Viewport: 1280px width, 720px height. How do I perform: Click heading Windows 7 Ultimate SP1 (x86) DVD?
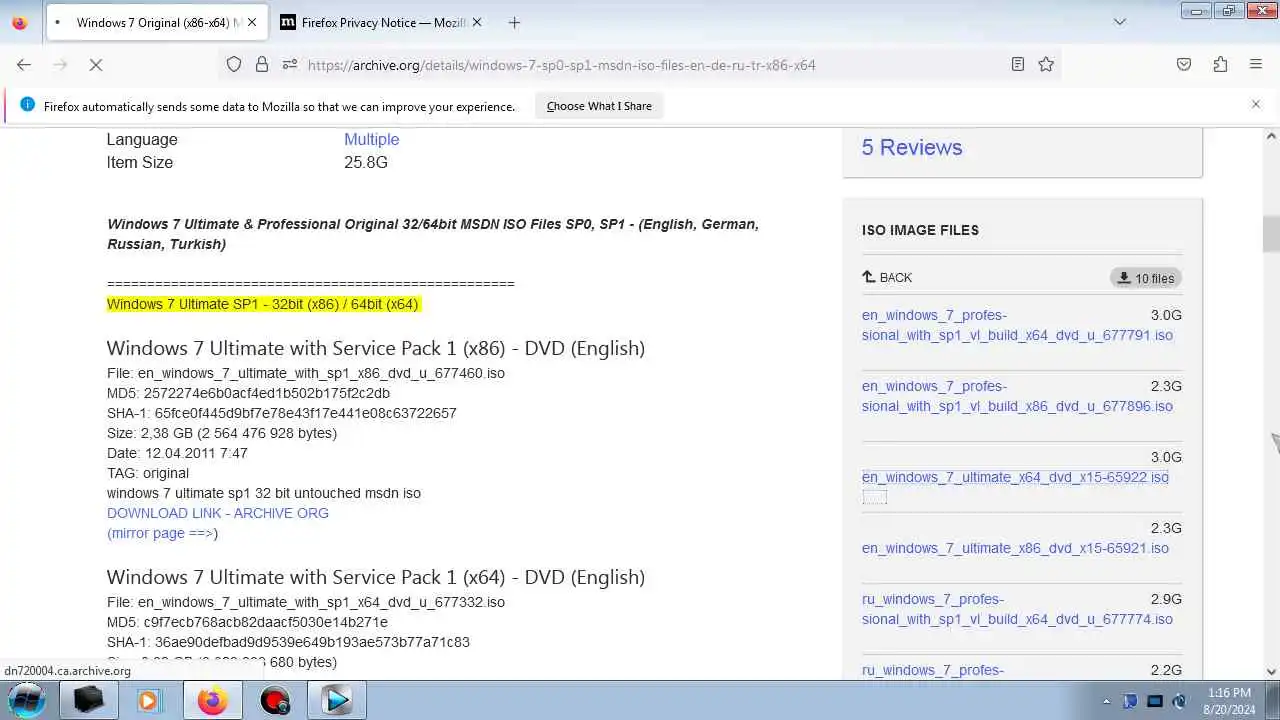click(x=376, y=348)
